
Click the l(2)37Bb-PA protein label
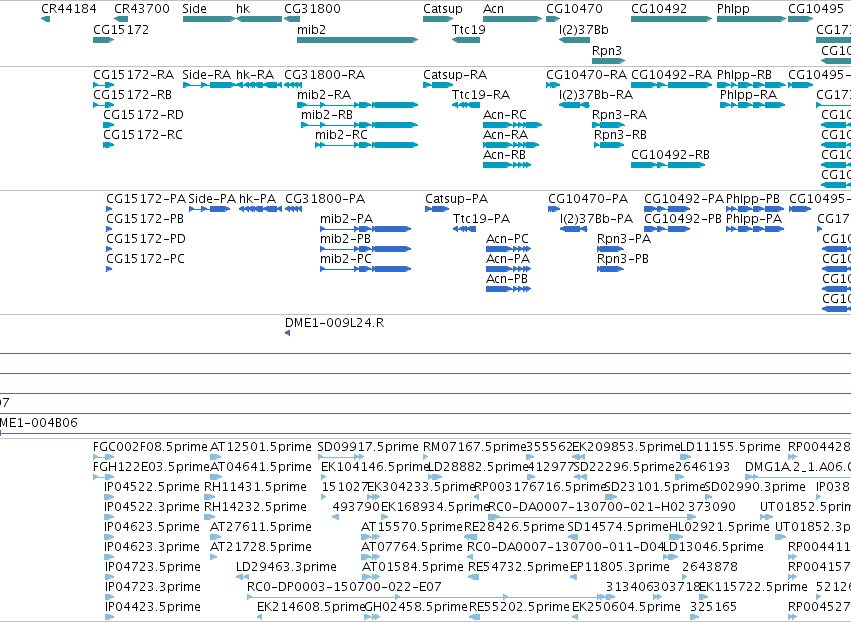596,219
